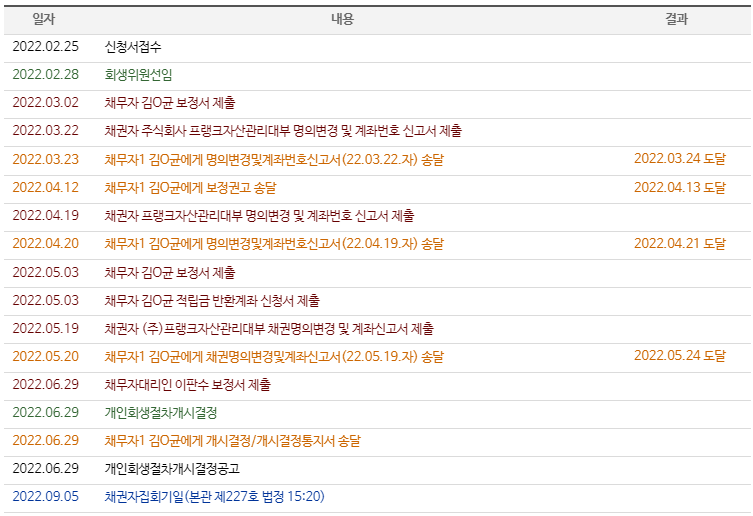Select '채무자 김O균 적립금 반환계좌 신청서 제출'
753x516 pixels.
pos(212,300)
